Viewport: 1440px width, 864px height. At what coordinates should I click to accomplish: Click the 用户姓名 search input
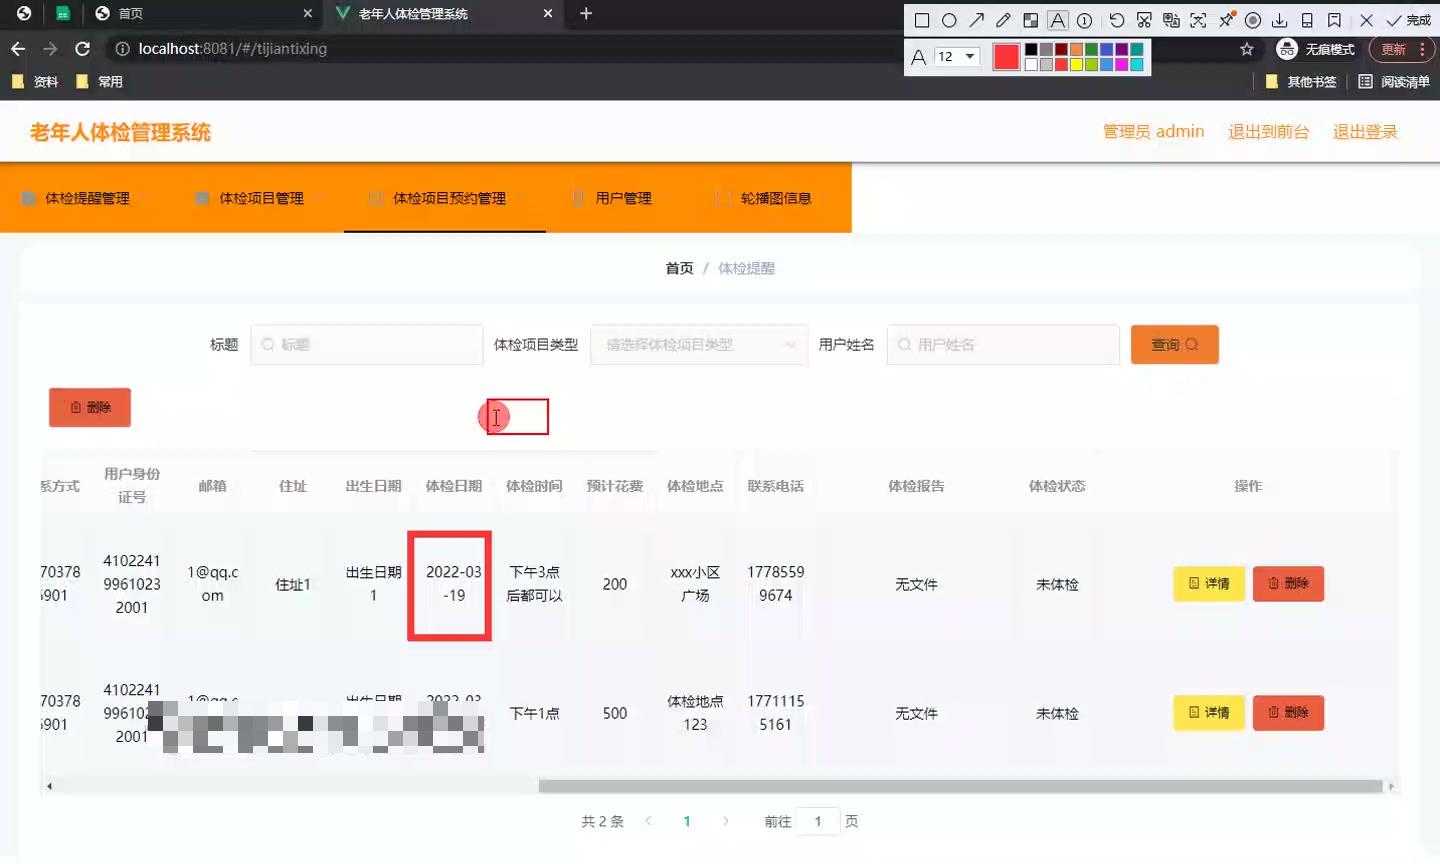coord(1003,345)
